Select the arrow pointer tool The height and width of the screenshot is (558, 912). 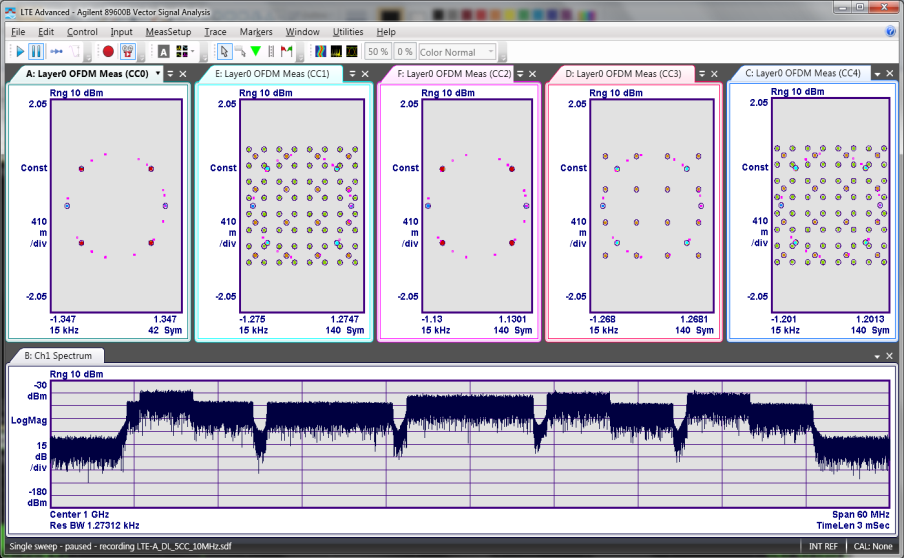click(x=224, y=51)
